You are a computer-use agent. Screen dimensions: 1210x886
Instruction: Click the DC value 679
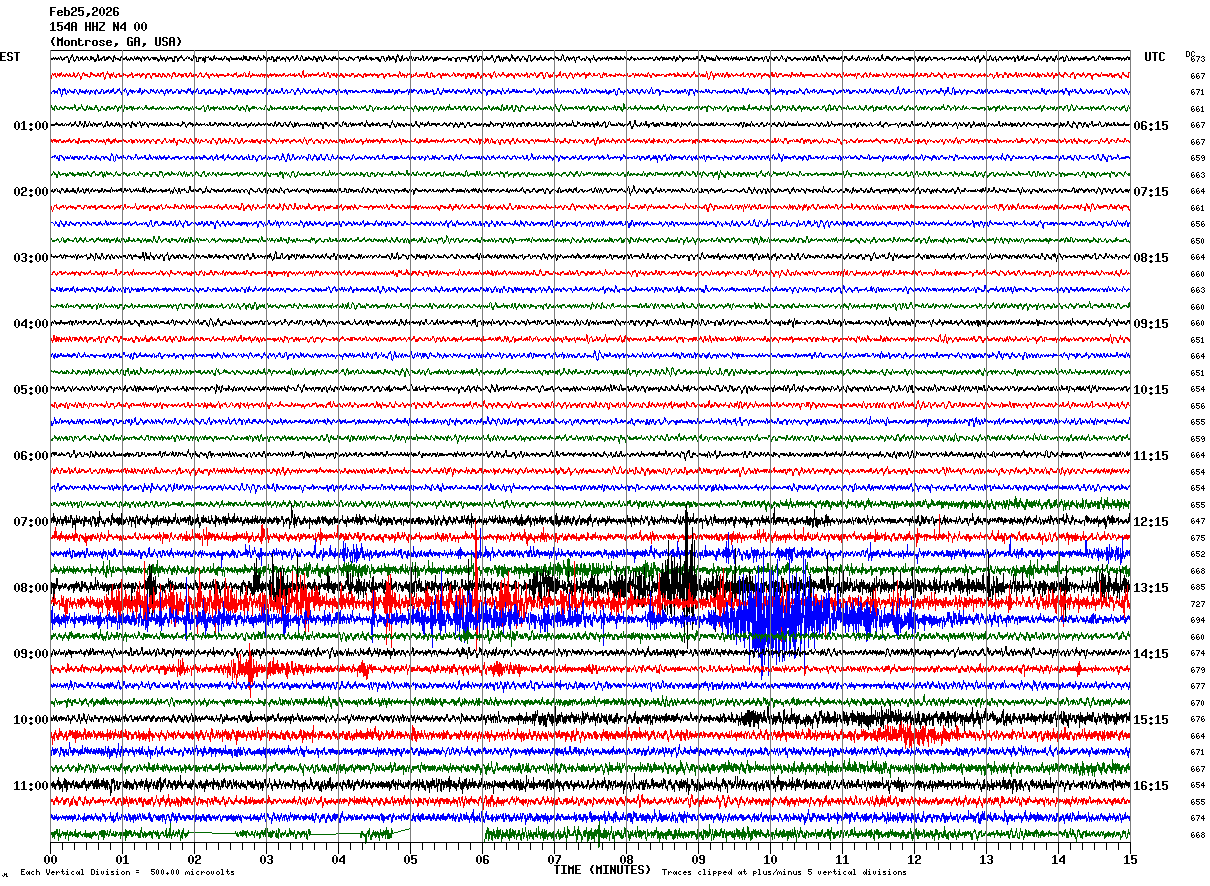coord(1197,670)
